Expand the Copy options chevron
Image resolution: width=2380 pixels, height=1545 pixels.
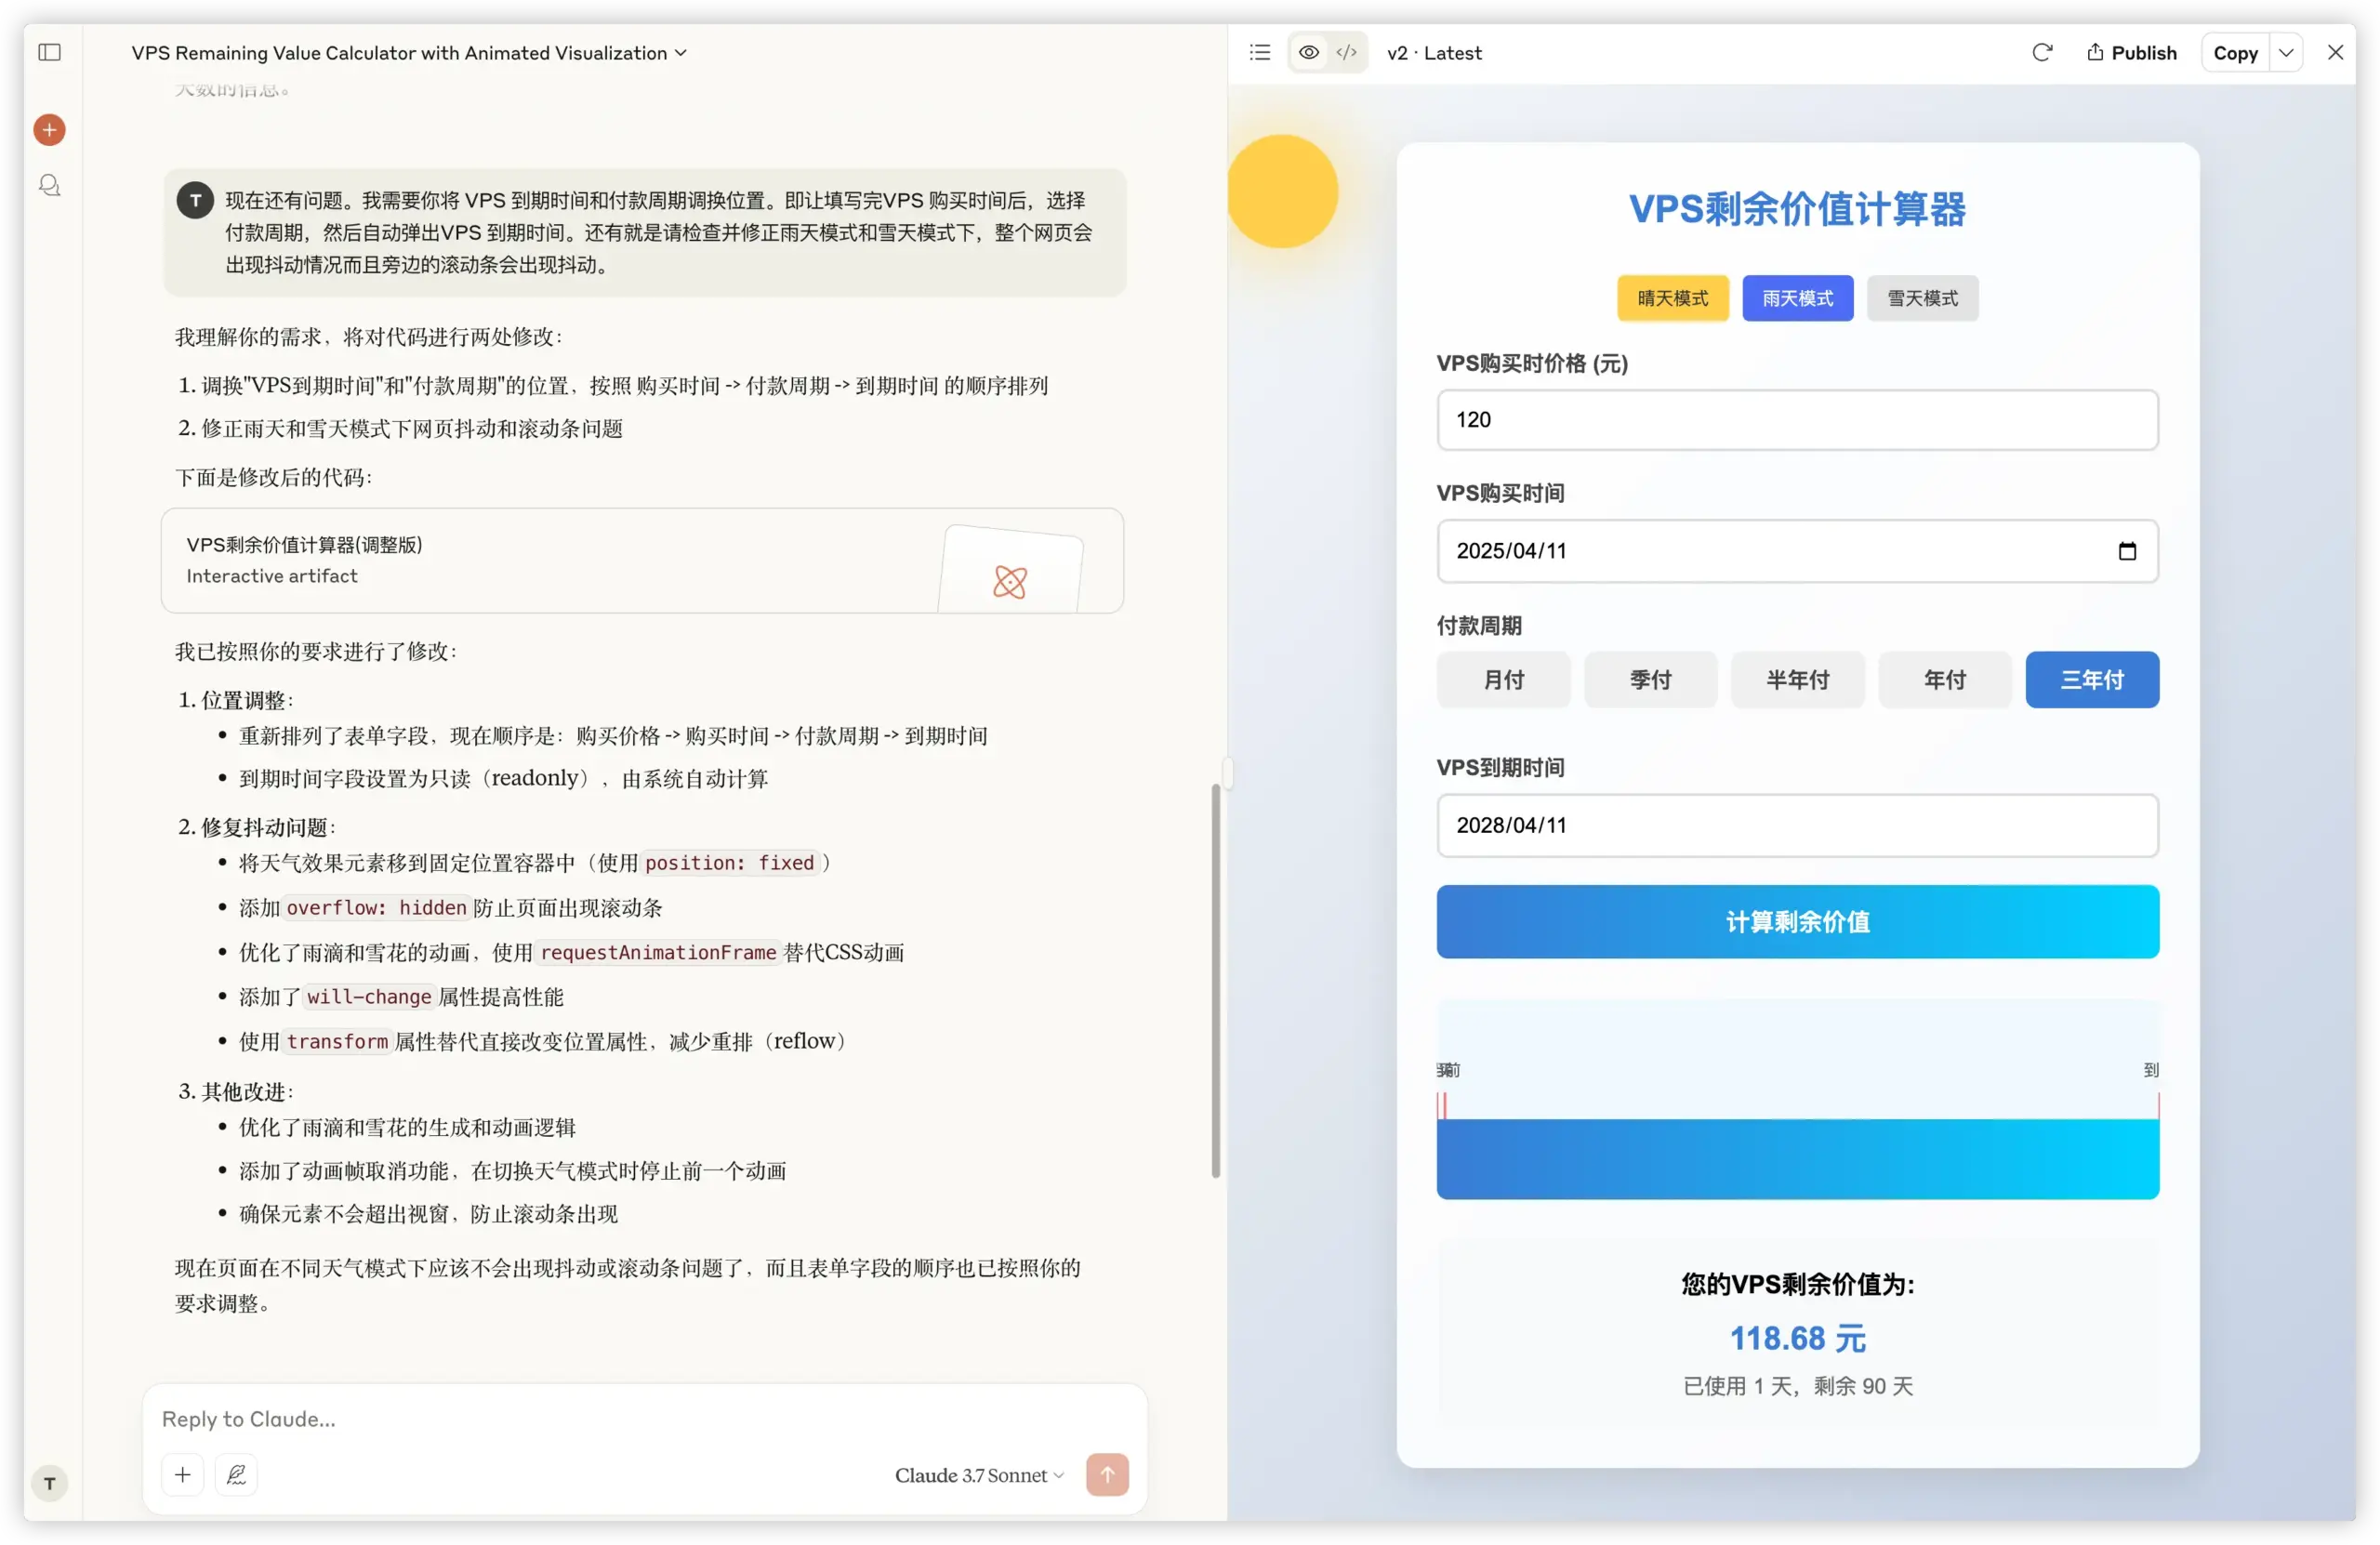[2286, 53]
